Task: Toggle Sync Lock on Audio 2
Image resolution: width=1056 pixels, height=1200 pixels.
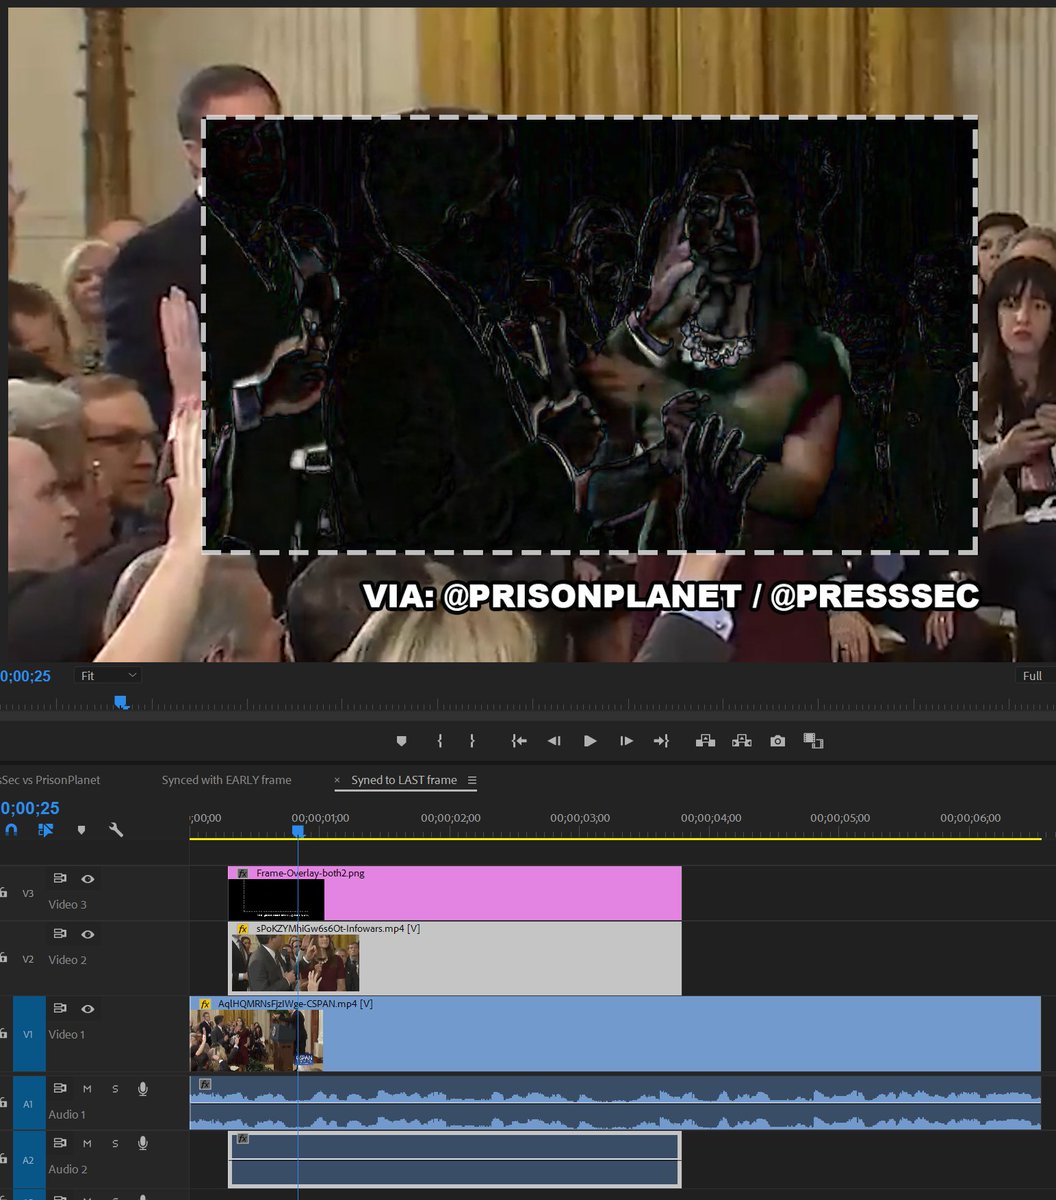Action: pos(60,1143)
